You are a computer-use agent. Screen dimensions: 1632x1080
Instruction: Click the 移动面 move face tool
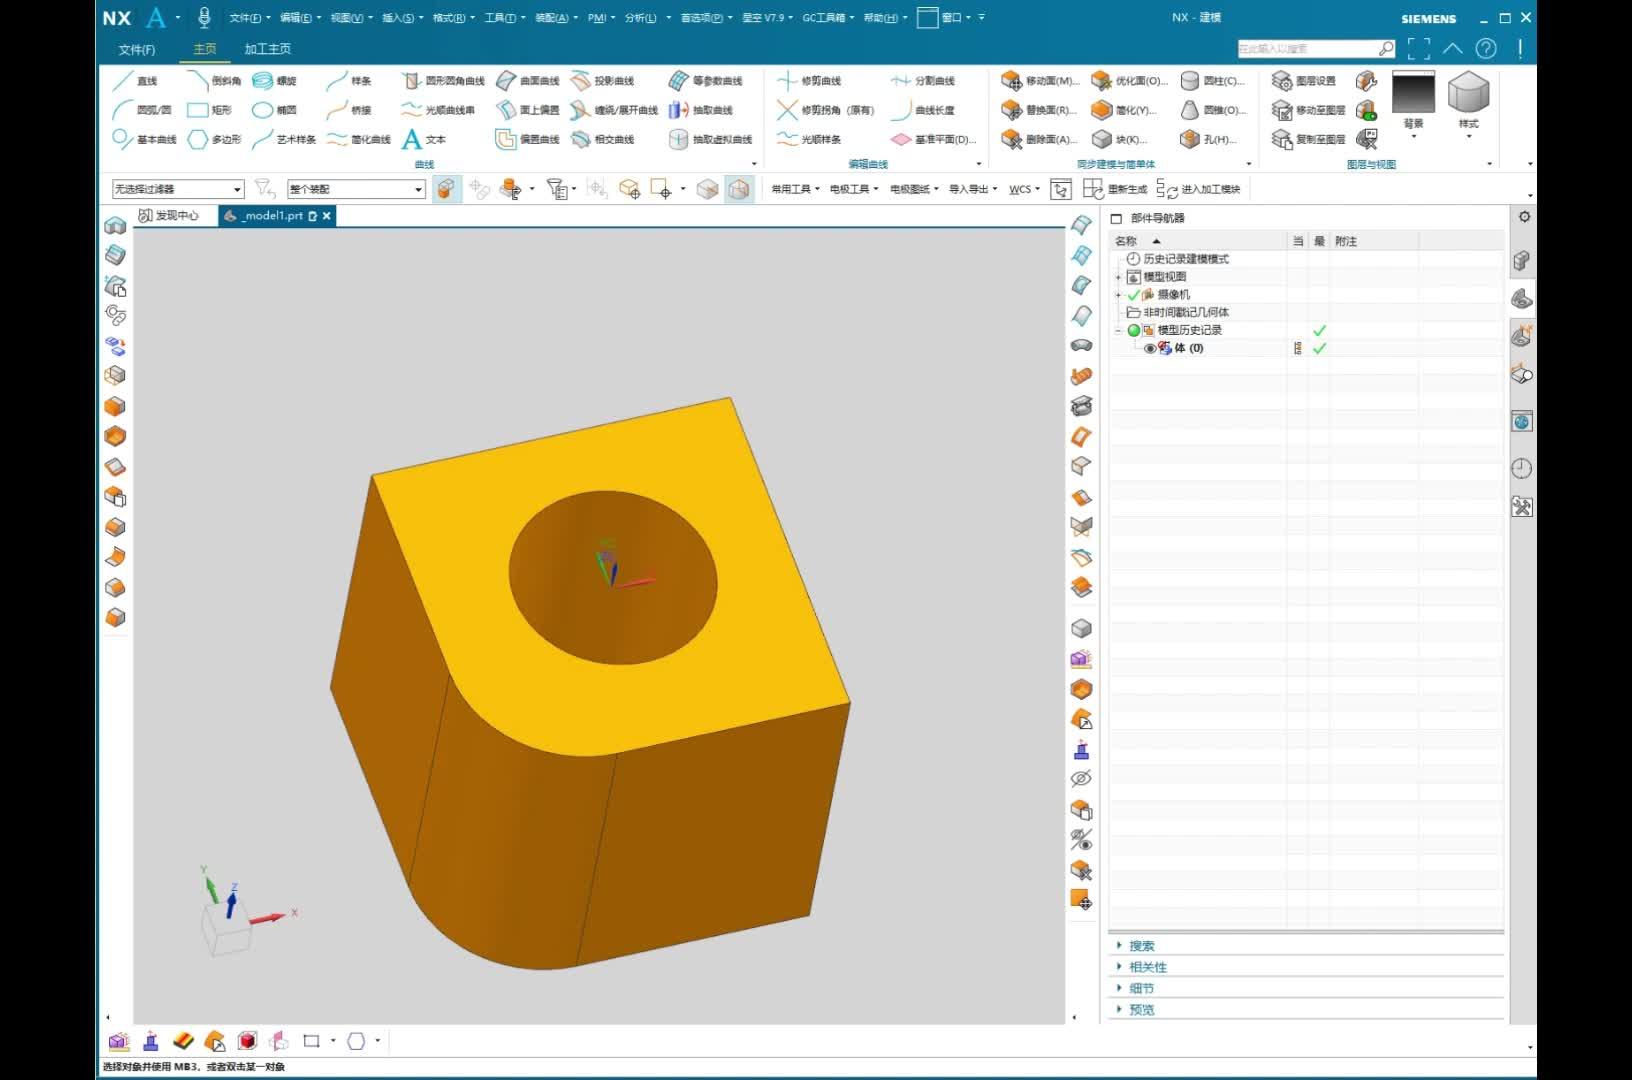(1039, 81)
